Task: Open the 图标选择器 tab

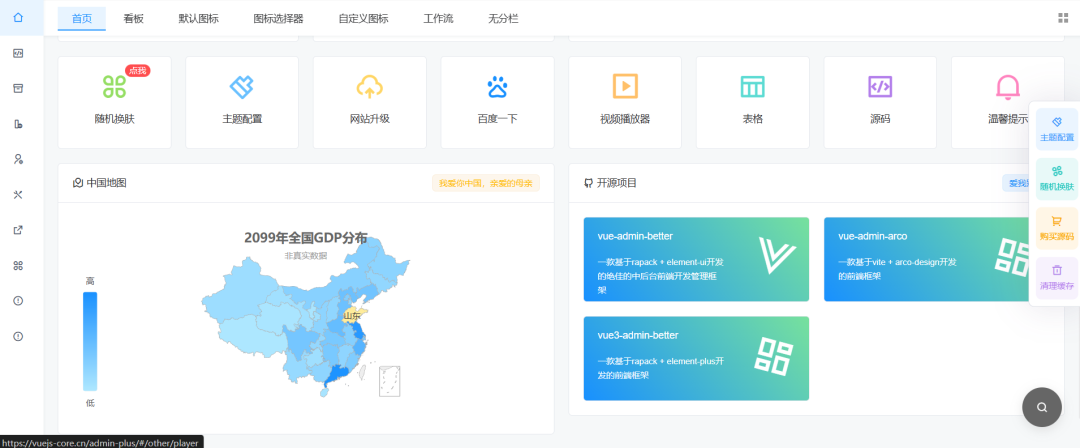Action: click(x=278, y=19)
